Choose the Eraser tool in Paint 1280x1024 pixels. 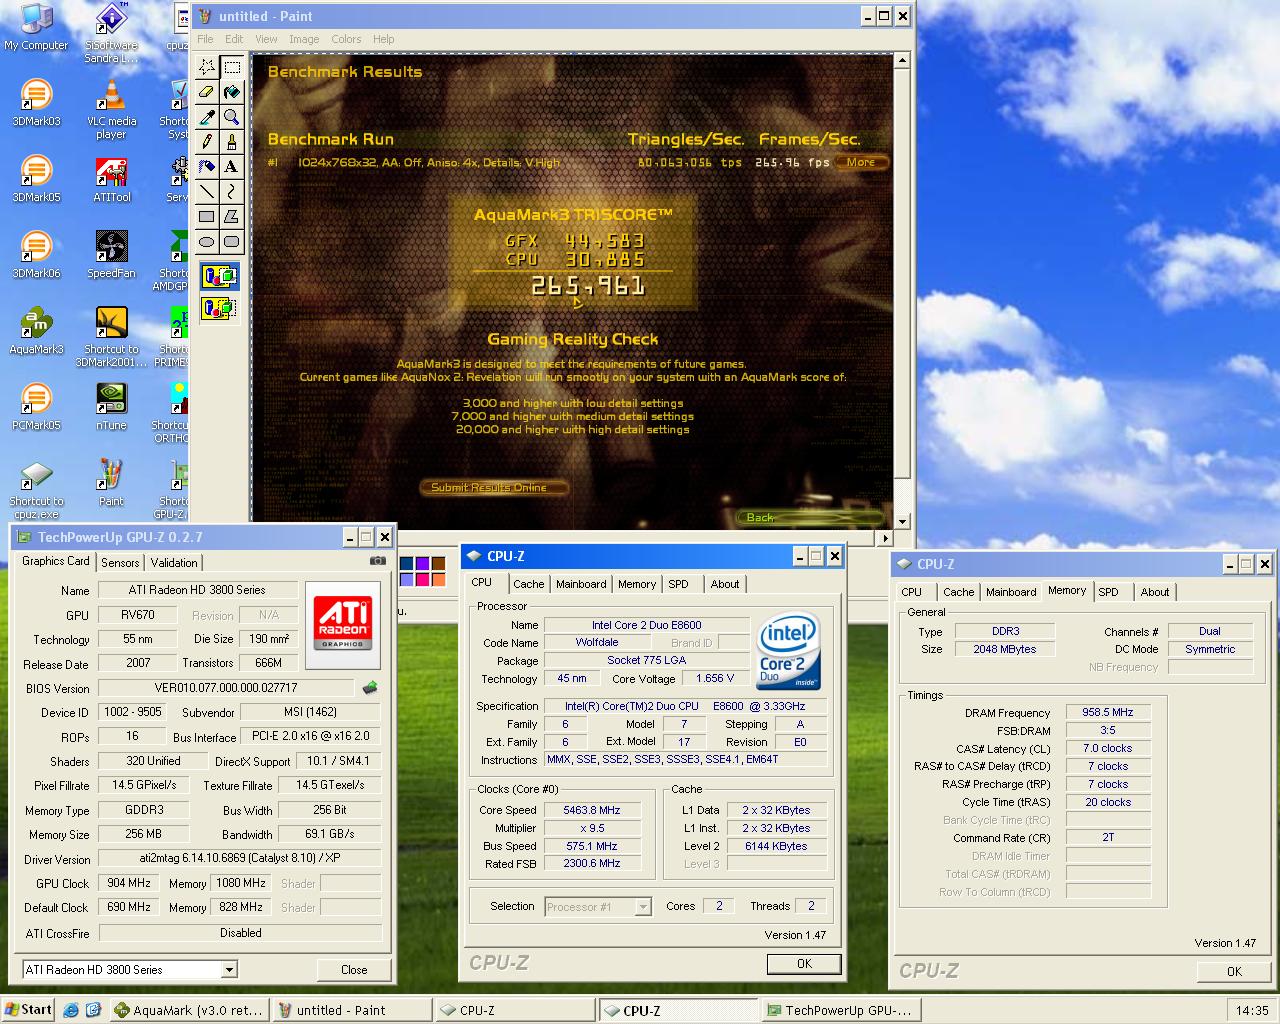[x=207, y=92]
